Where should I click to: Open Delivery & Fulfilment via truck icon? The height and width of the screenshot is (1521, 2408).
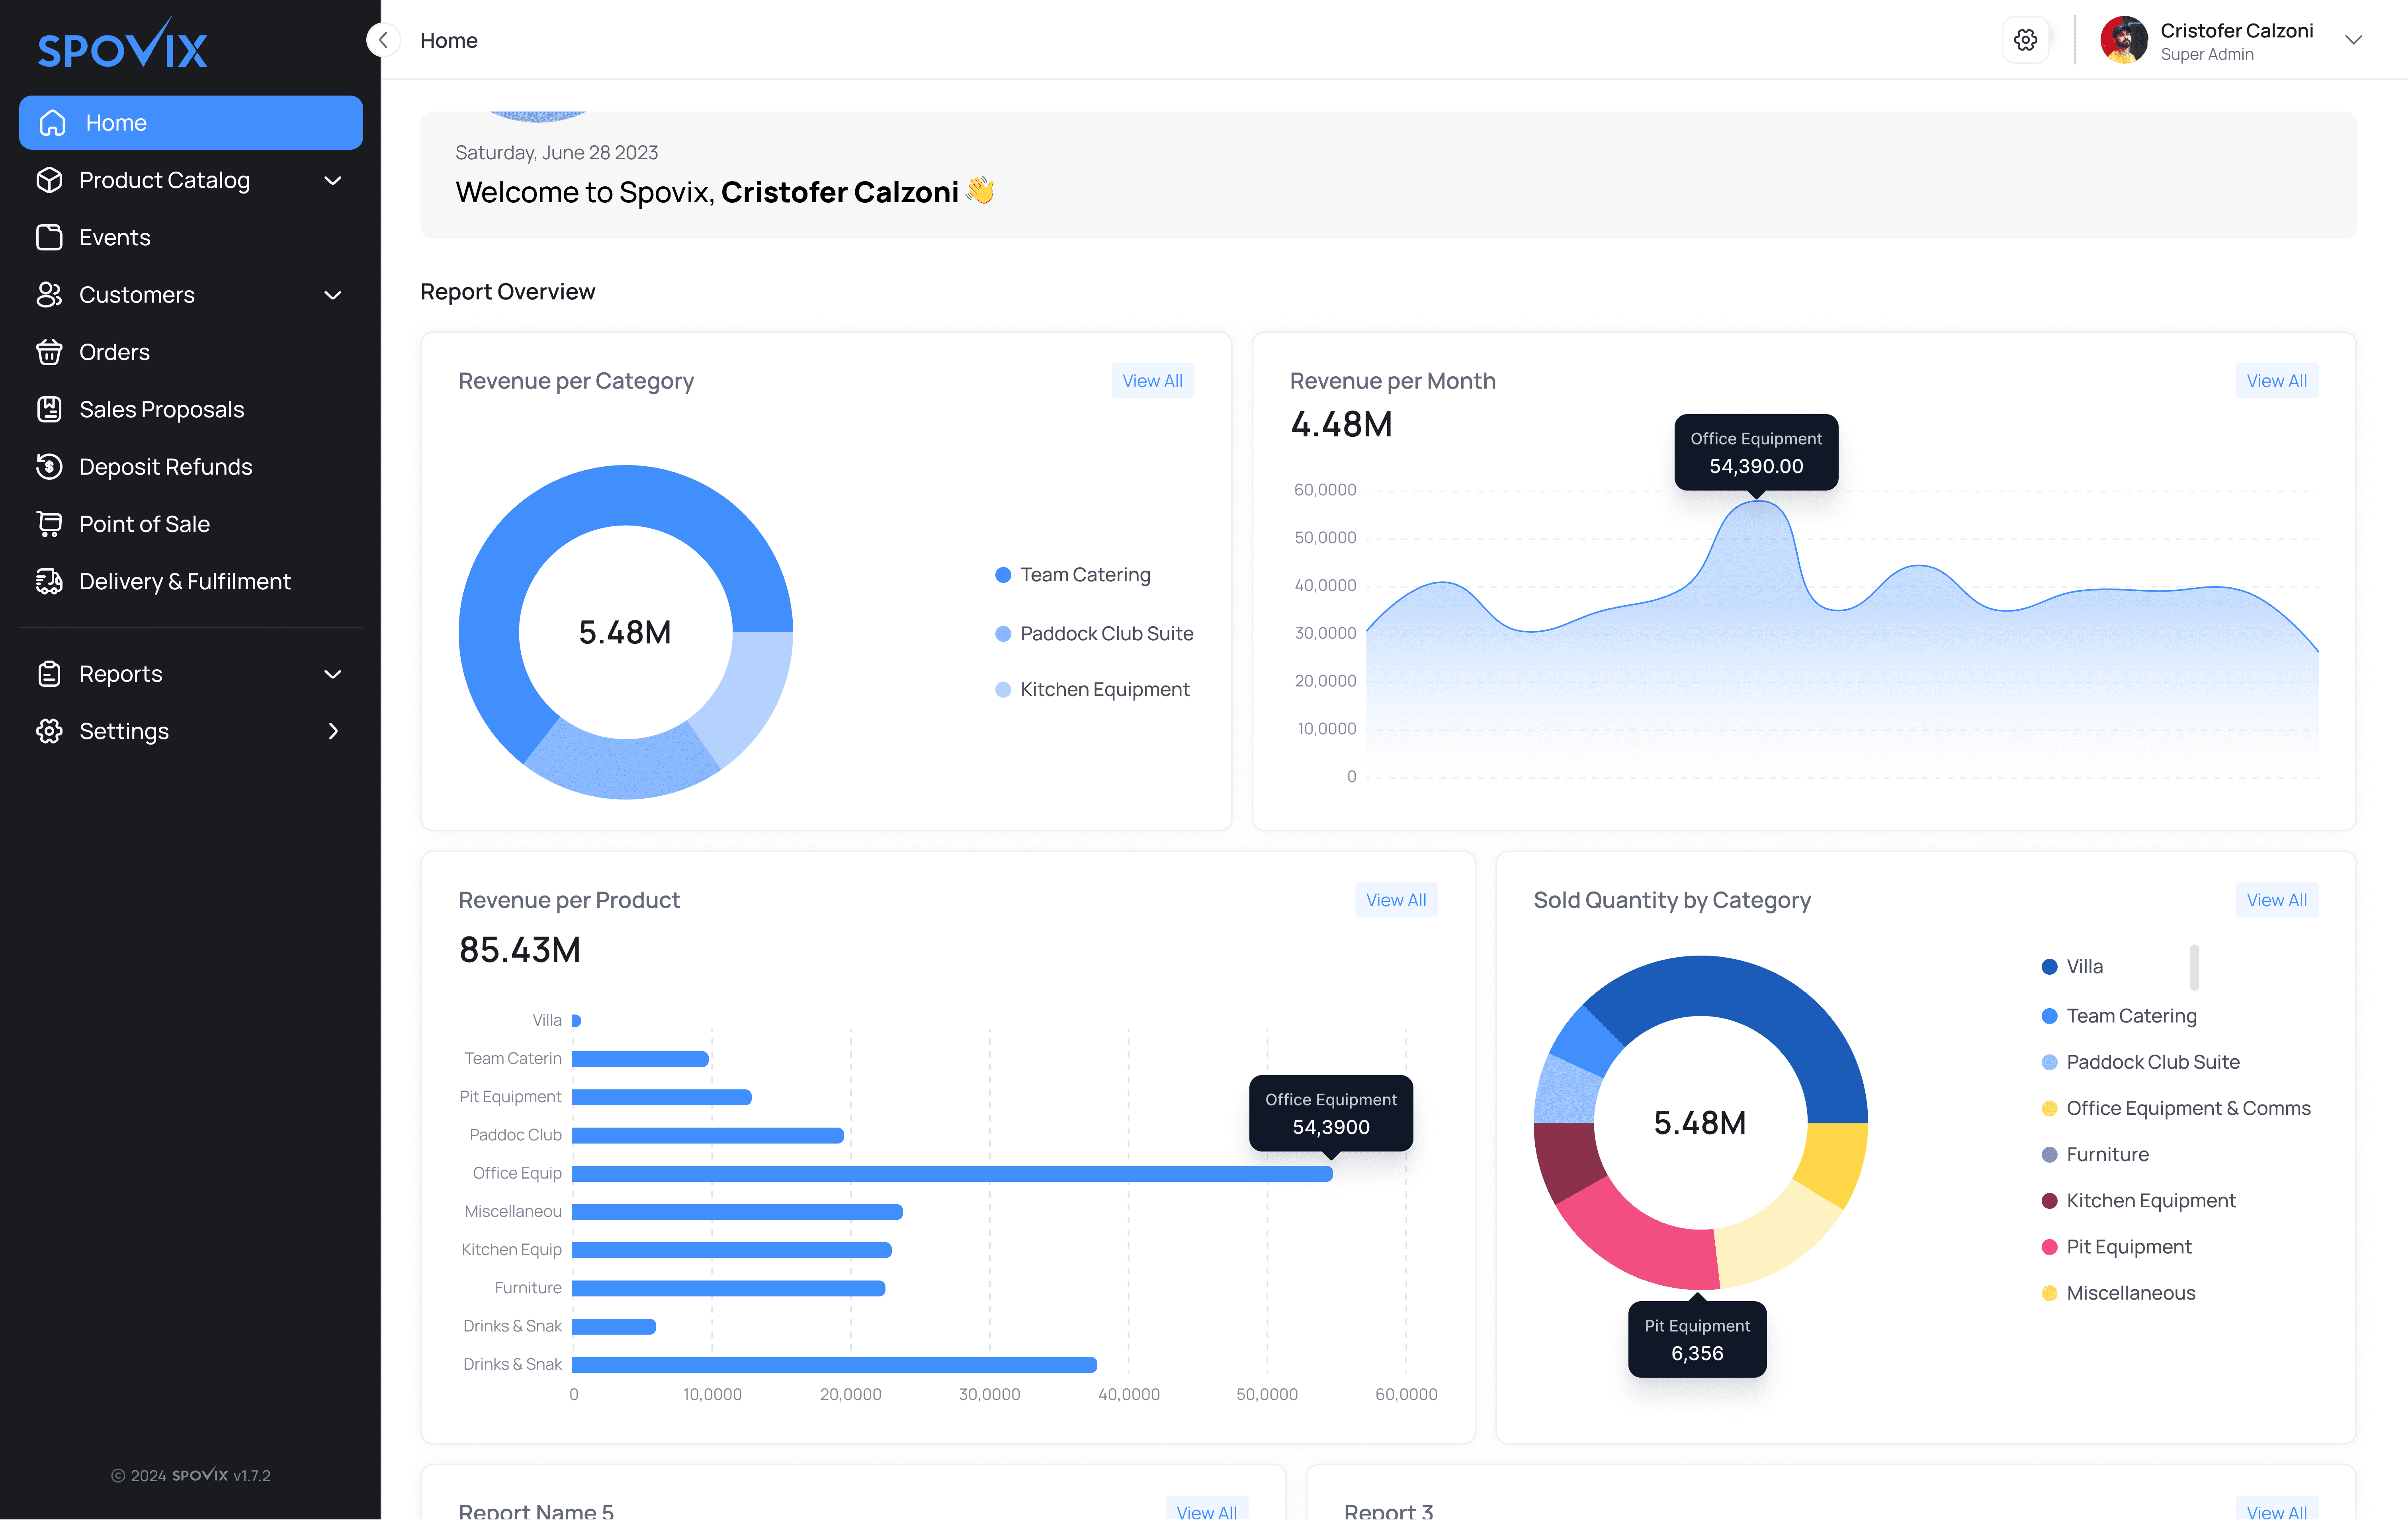pos(50,581)
